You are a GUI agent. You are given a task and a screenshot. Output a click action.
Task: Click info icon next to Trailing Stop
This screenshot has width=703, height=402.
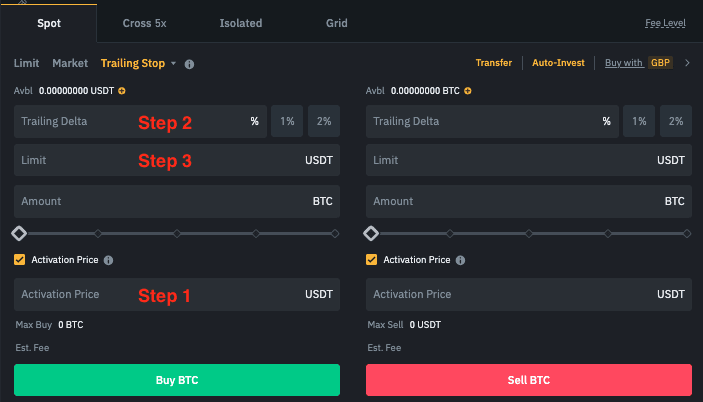click(190, 64)
